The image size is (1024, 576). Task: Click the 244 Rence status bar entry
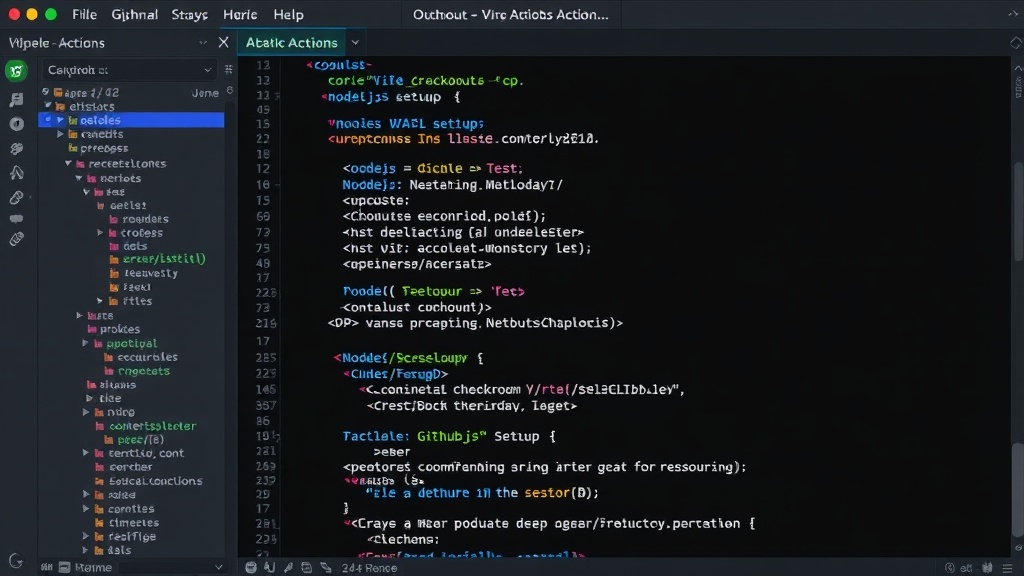pyautogui.click(x=369, y=568)
